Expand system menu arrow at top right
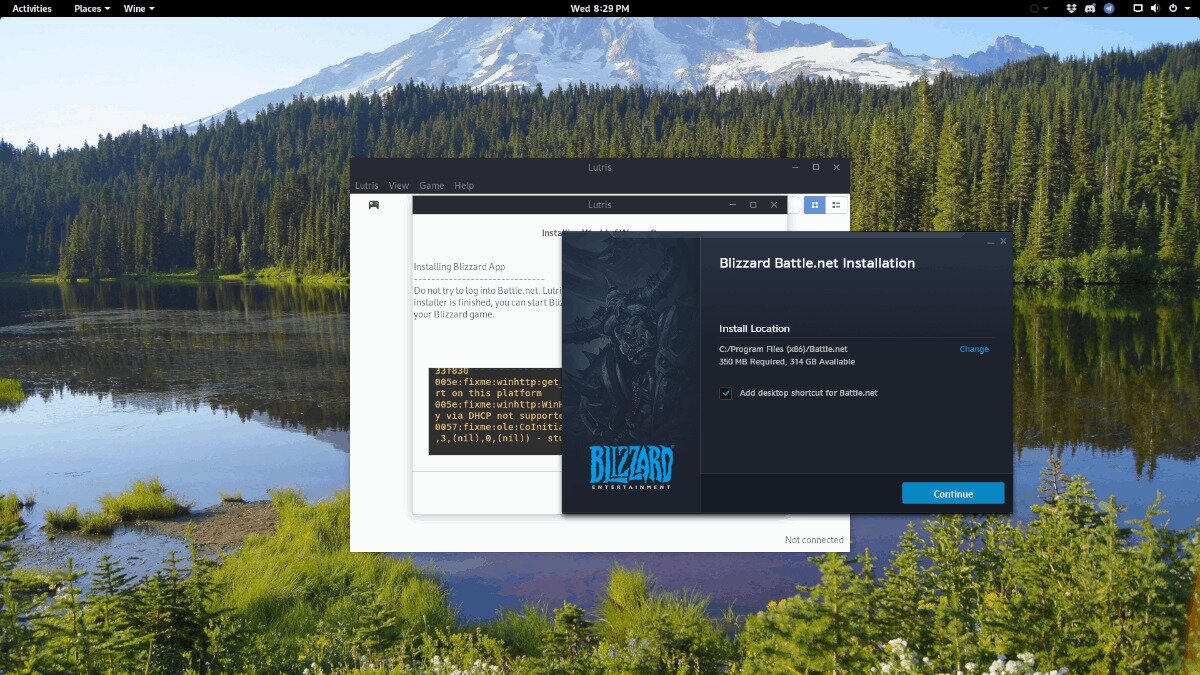Image resolution: width=1200 pixels, height=675 pixels. [1187, 8]
